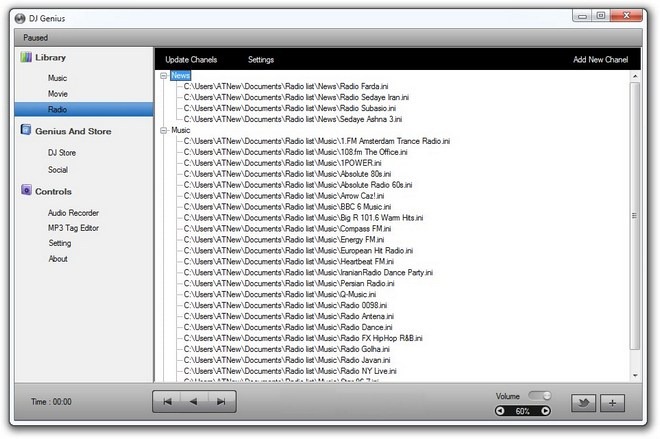Toggle the Volume mute switch
Viewport: 660px width, 439px height.
click(x=540, y=396)
